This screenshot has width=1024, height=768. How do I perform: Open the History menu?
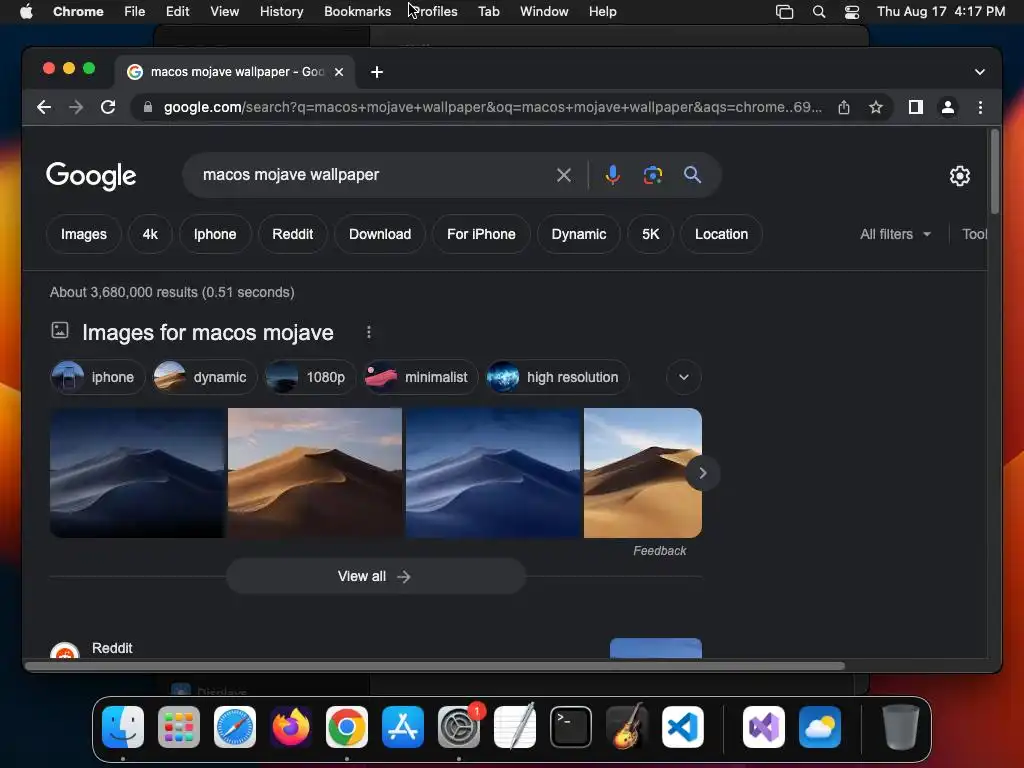point(281,12)
